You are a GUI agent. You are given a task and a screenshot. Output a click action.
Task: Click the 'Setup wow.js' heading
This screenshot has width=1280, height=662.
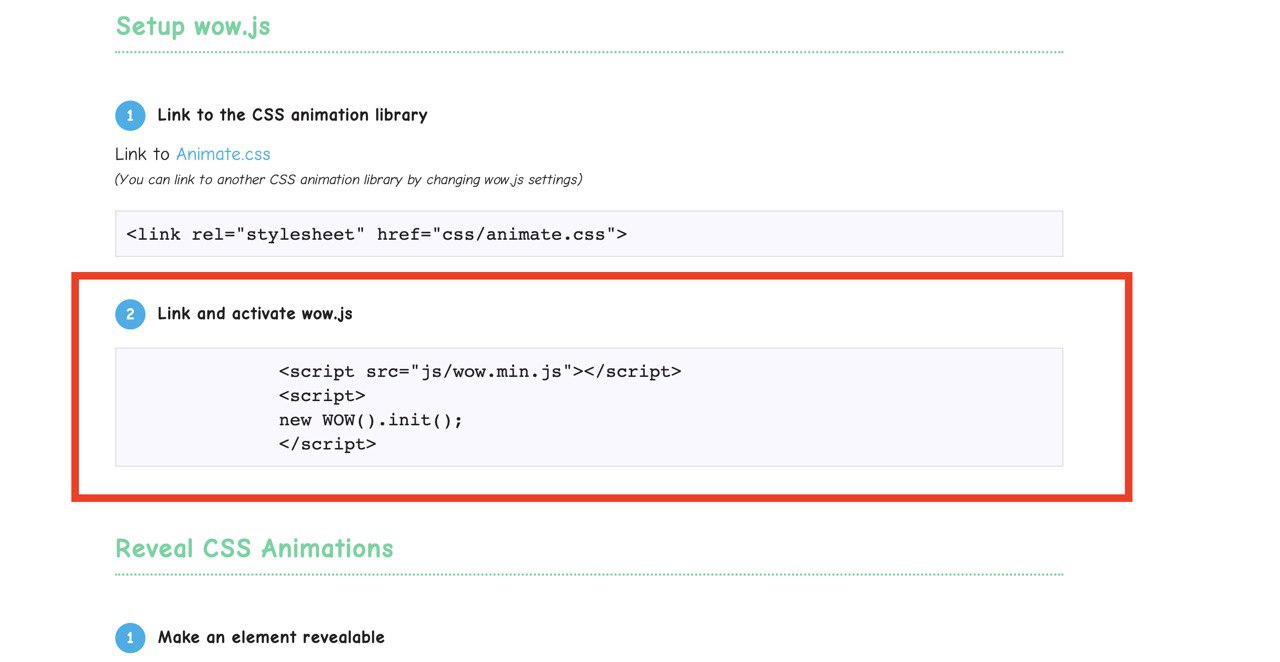point(193,26)
